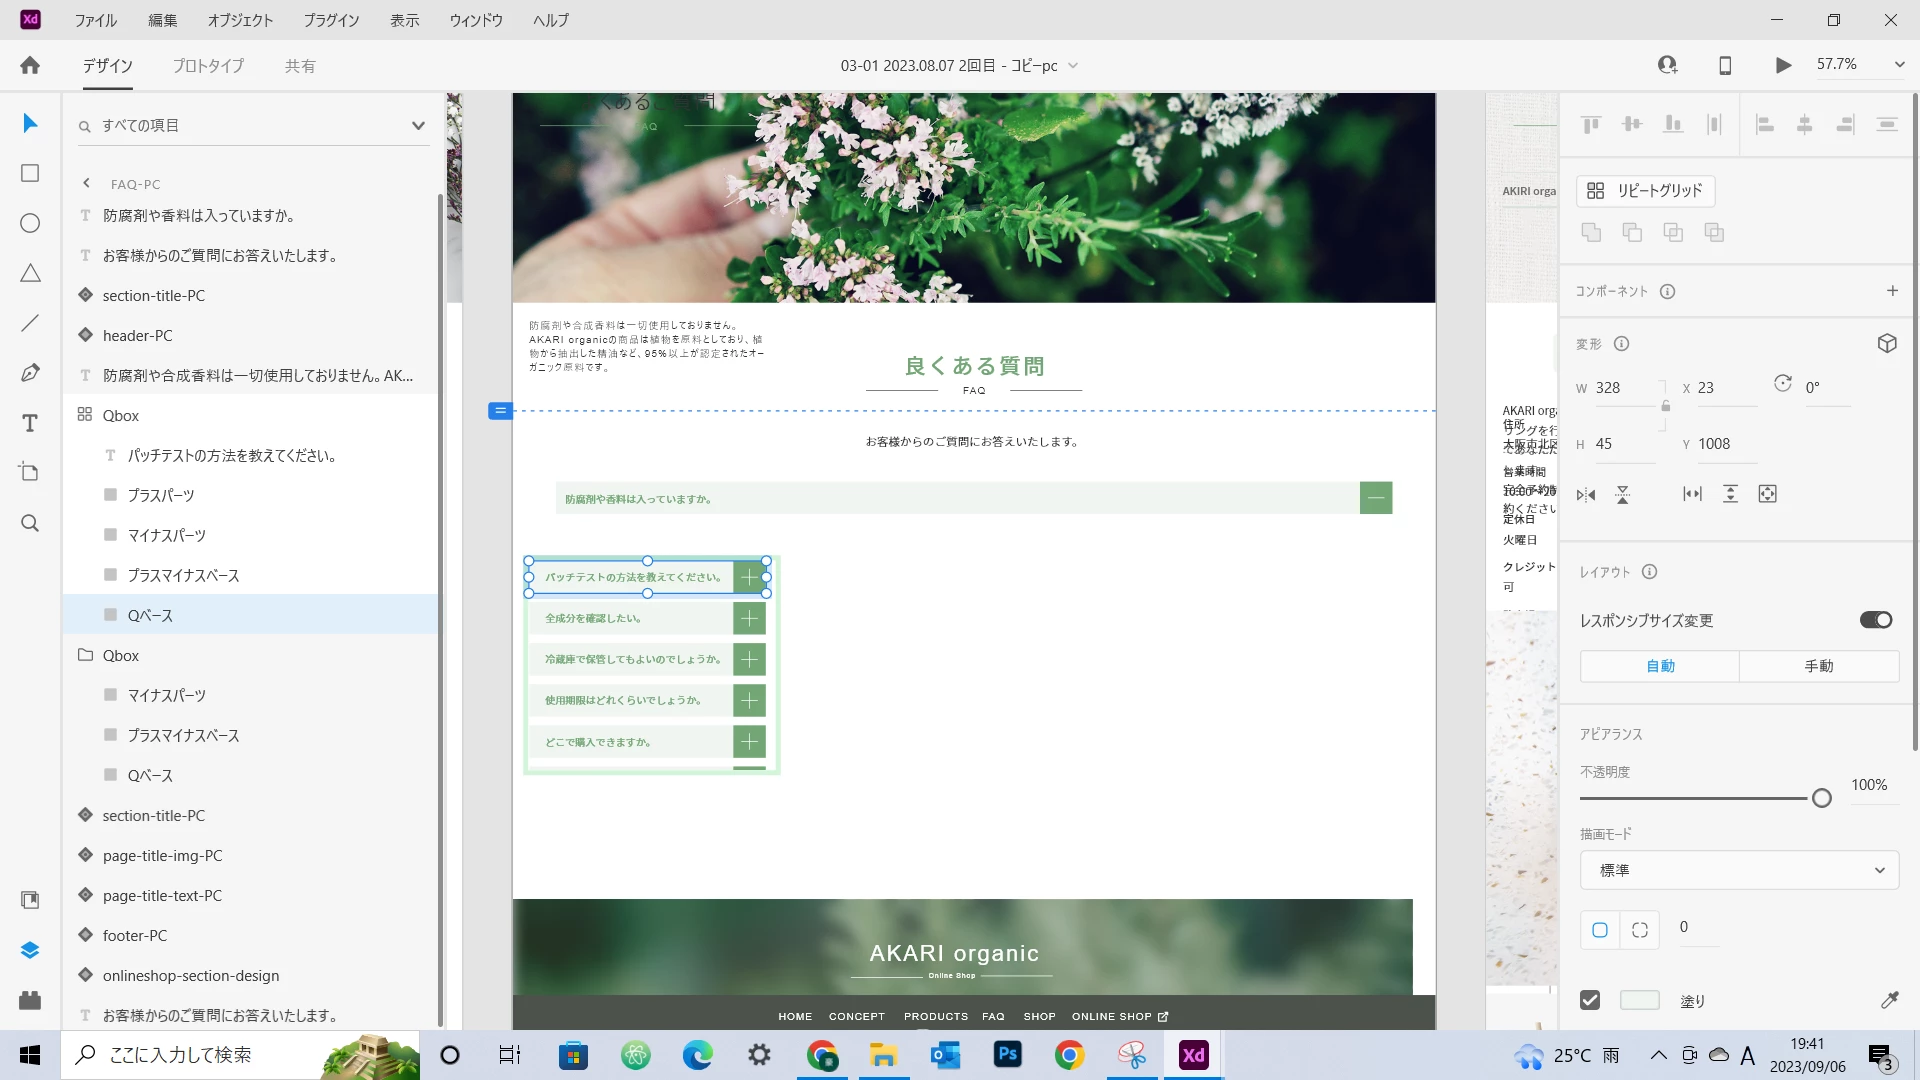This screenshot has height=1080, width=1920.
Task: Click the desktop preview play button
Action: (1783, 65)
